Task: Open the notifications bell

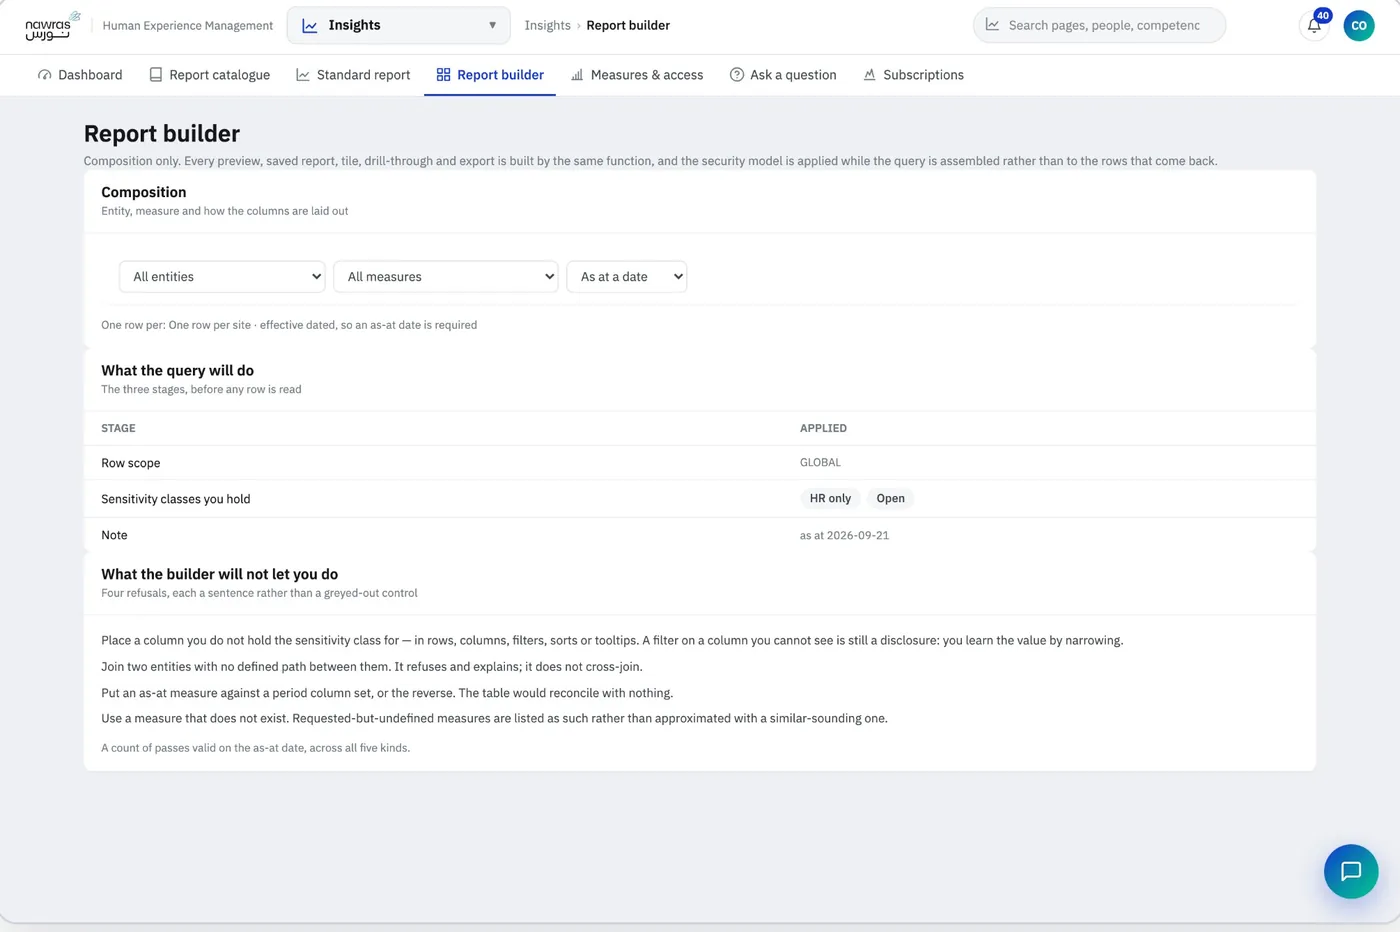Action: [x=1314, y=26]
